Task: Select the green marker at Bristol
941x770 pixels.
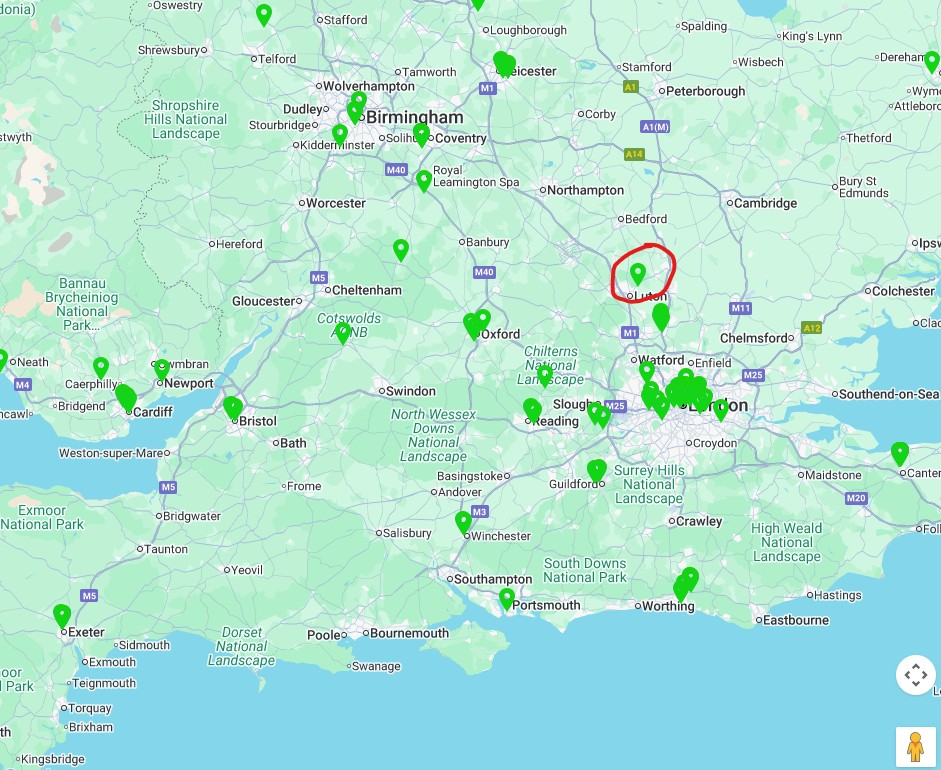Action: (x=233, y=408)
